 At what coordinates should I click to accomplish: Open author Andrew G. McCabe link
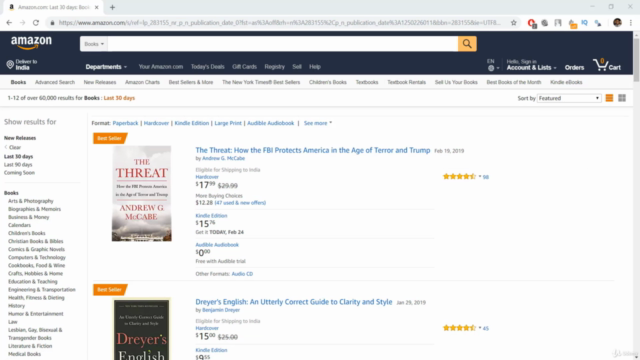[x=223, y=158]
